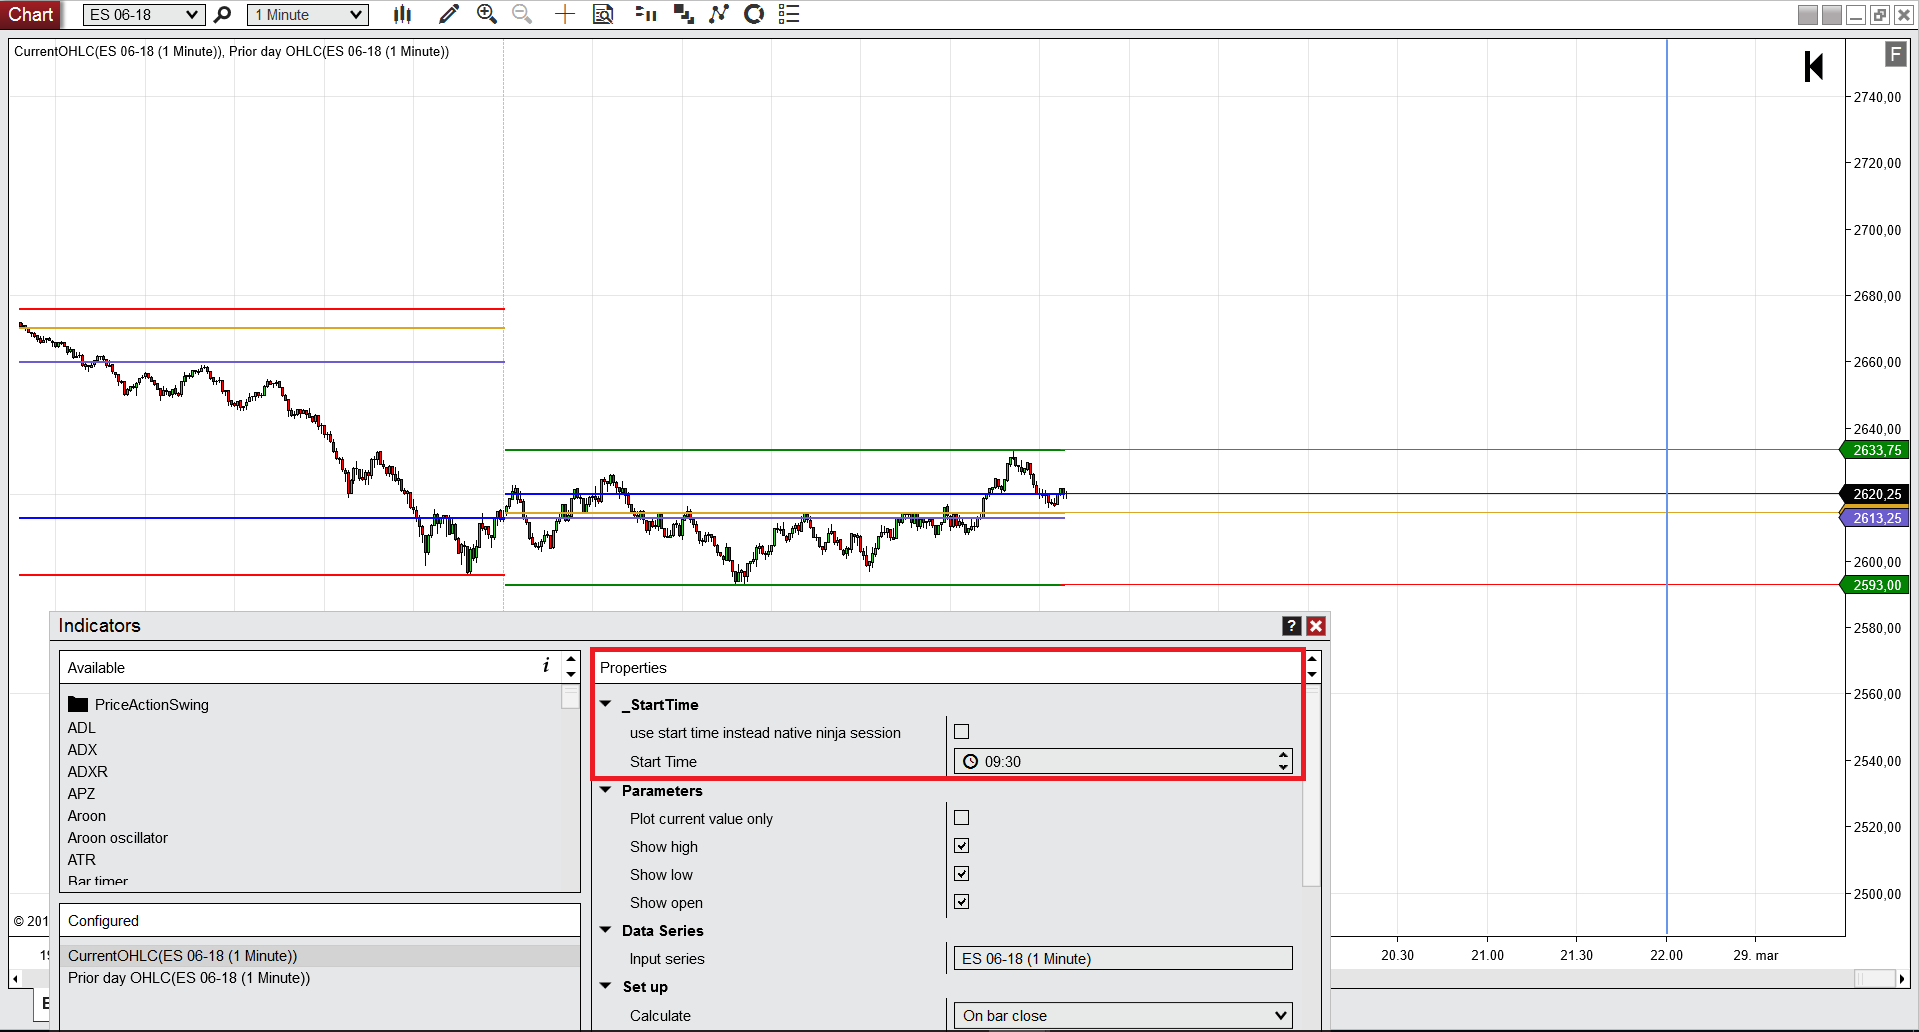Open the Indicators toolbar icon

pyautogui.click(x=719, y=14)
